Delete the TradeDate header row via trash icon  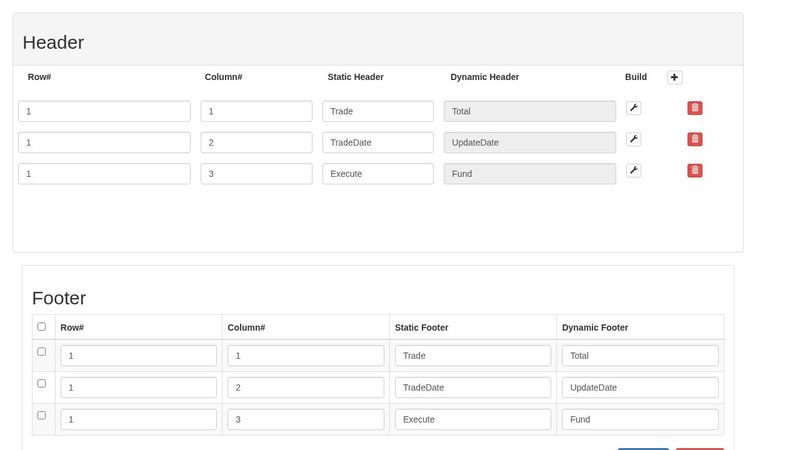pos(694,139)
